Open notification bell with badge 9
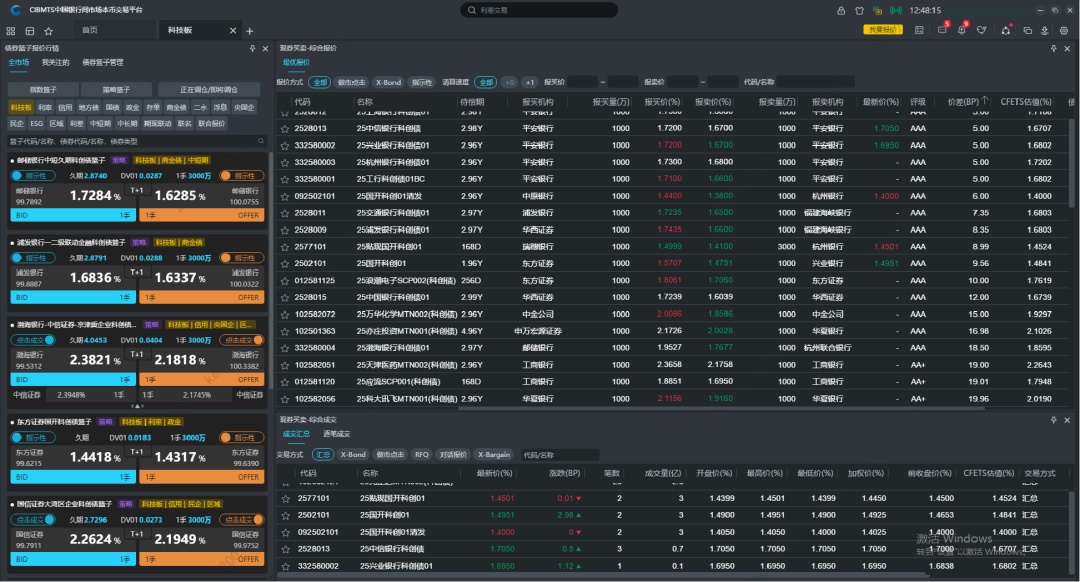Image resolution: width=1080 pixels, height=582 pixels. pos(962,30)
